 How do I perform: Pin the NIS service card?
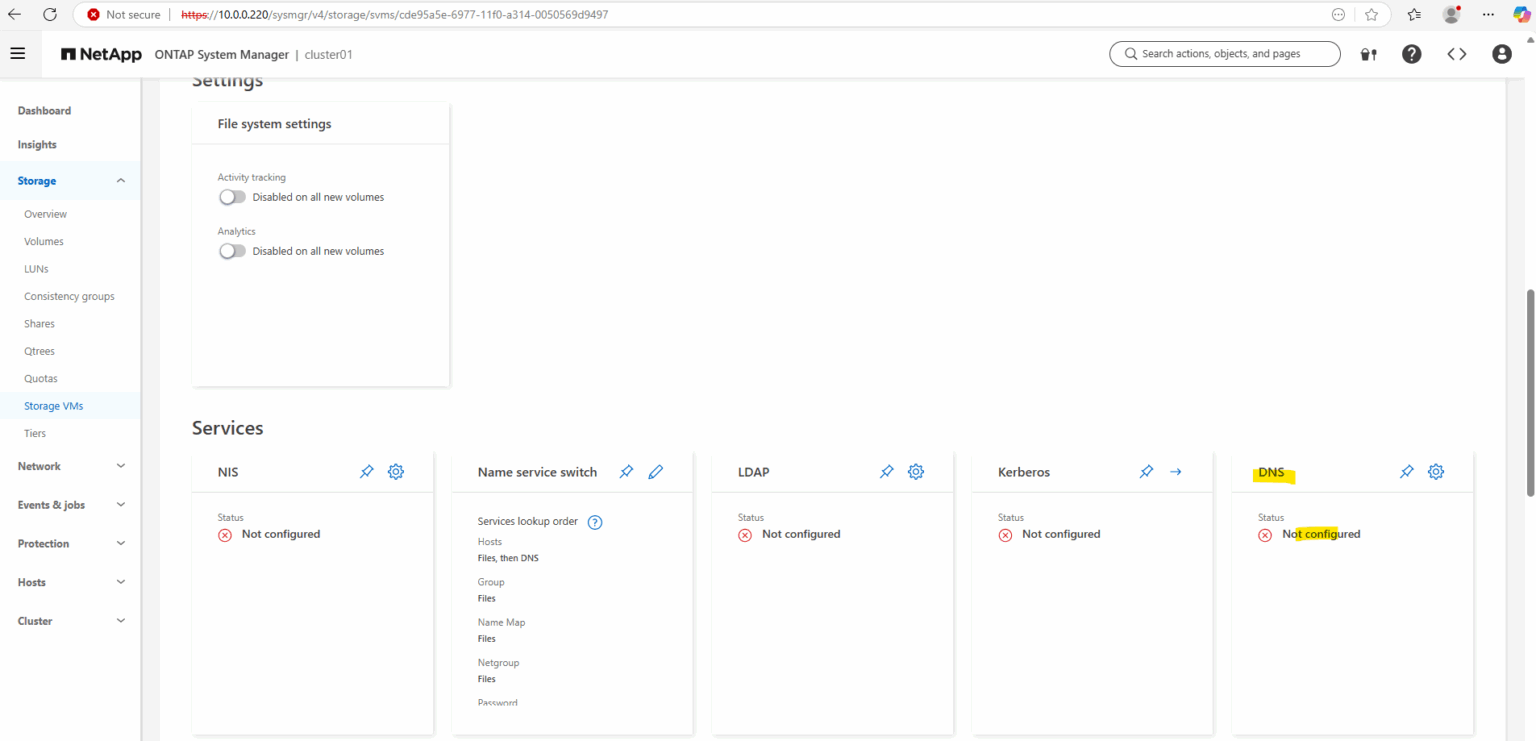366,471
